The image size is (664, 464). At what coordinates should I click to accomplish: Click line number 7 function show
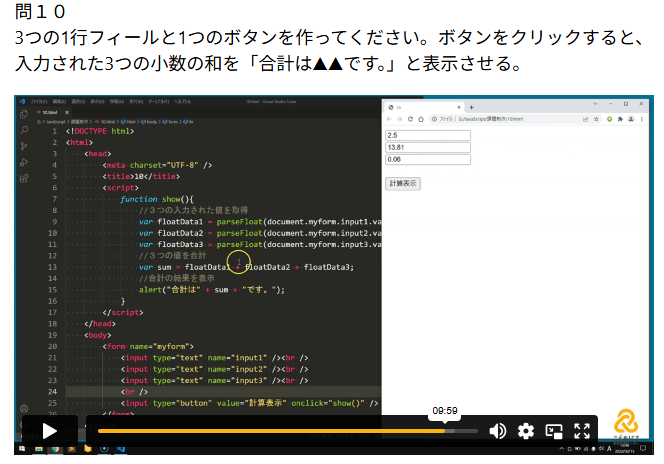(x=54, y=199)
